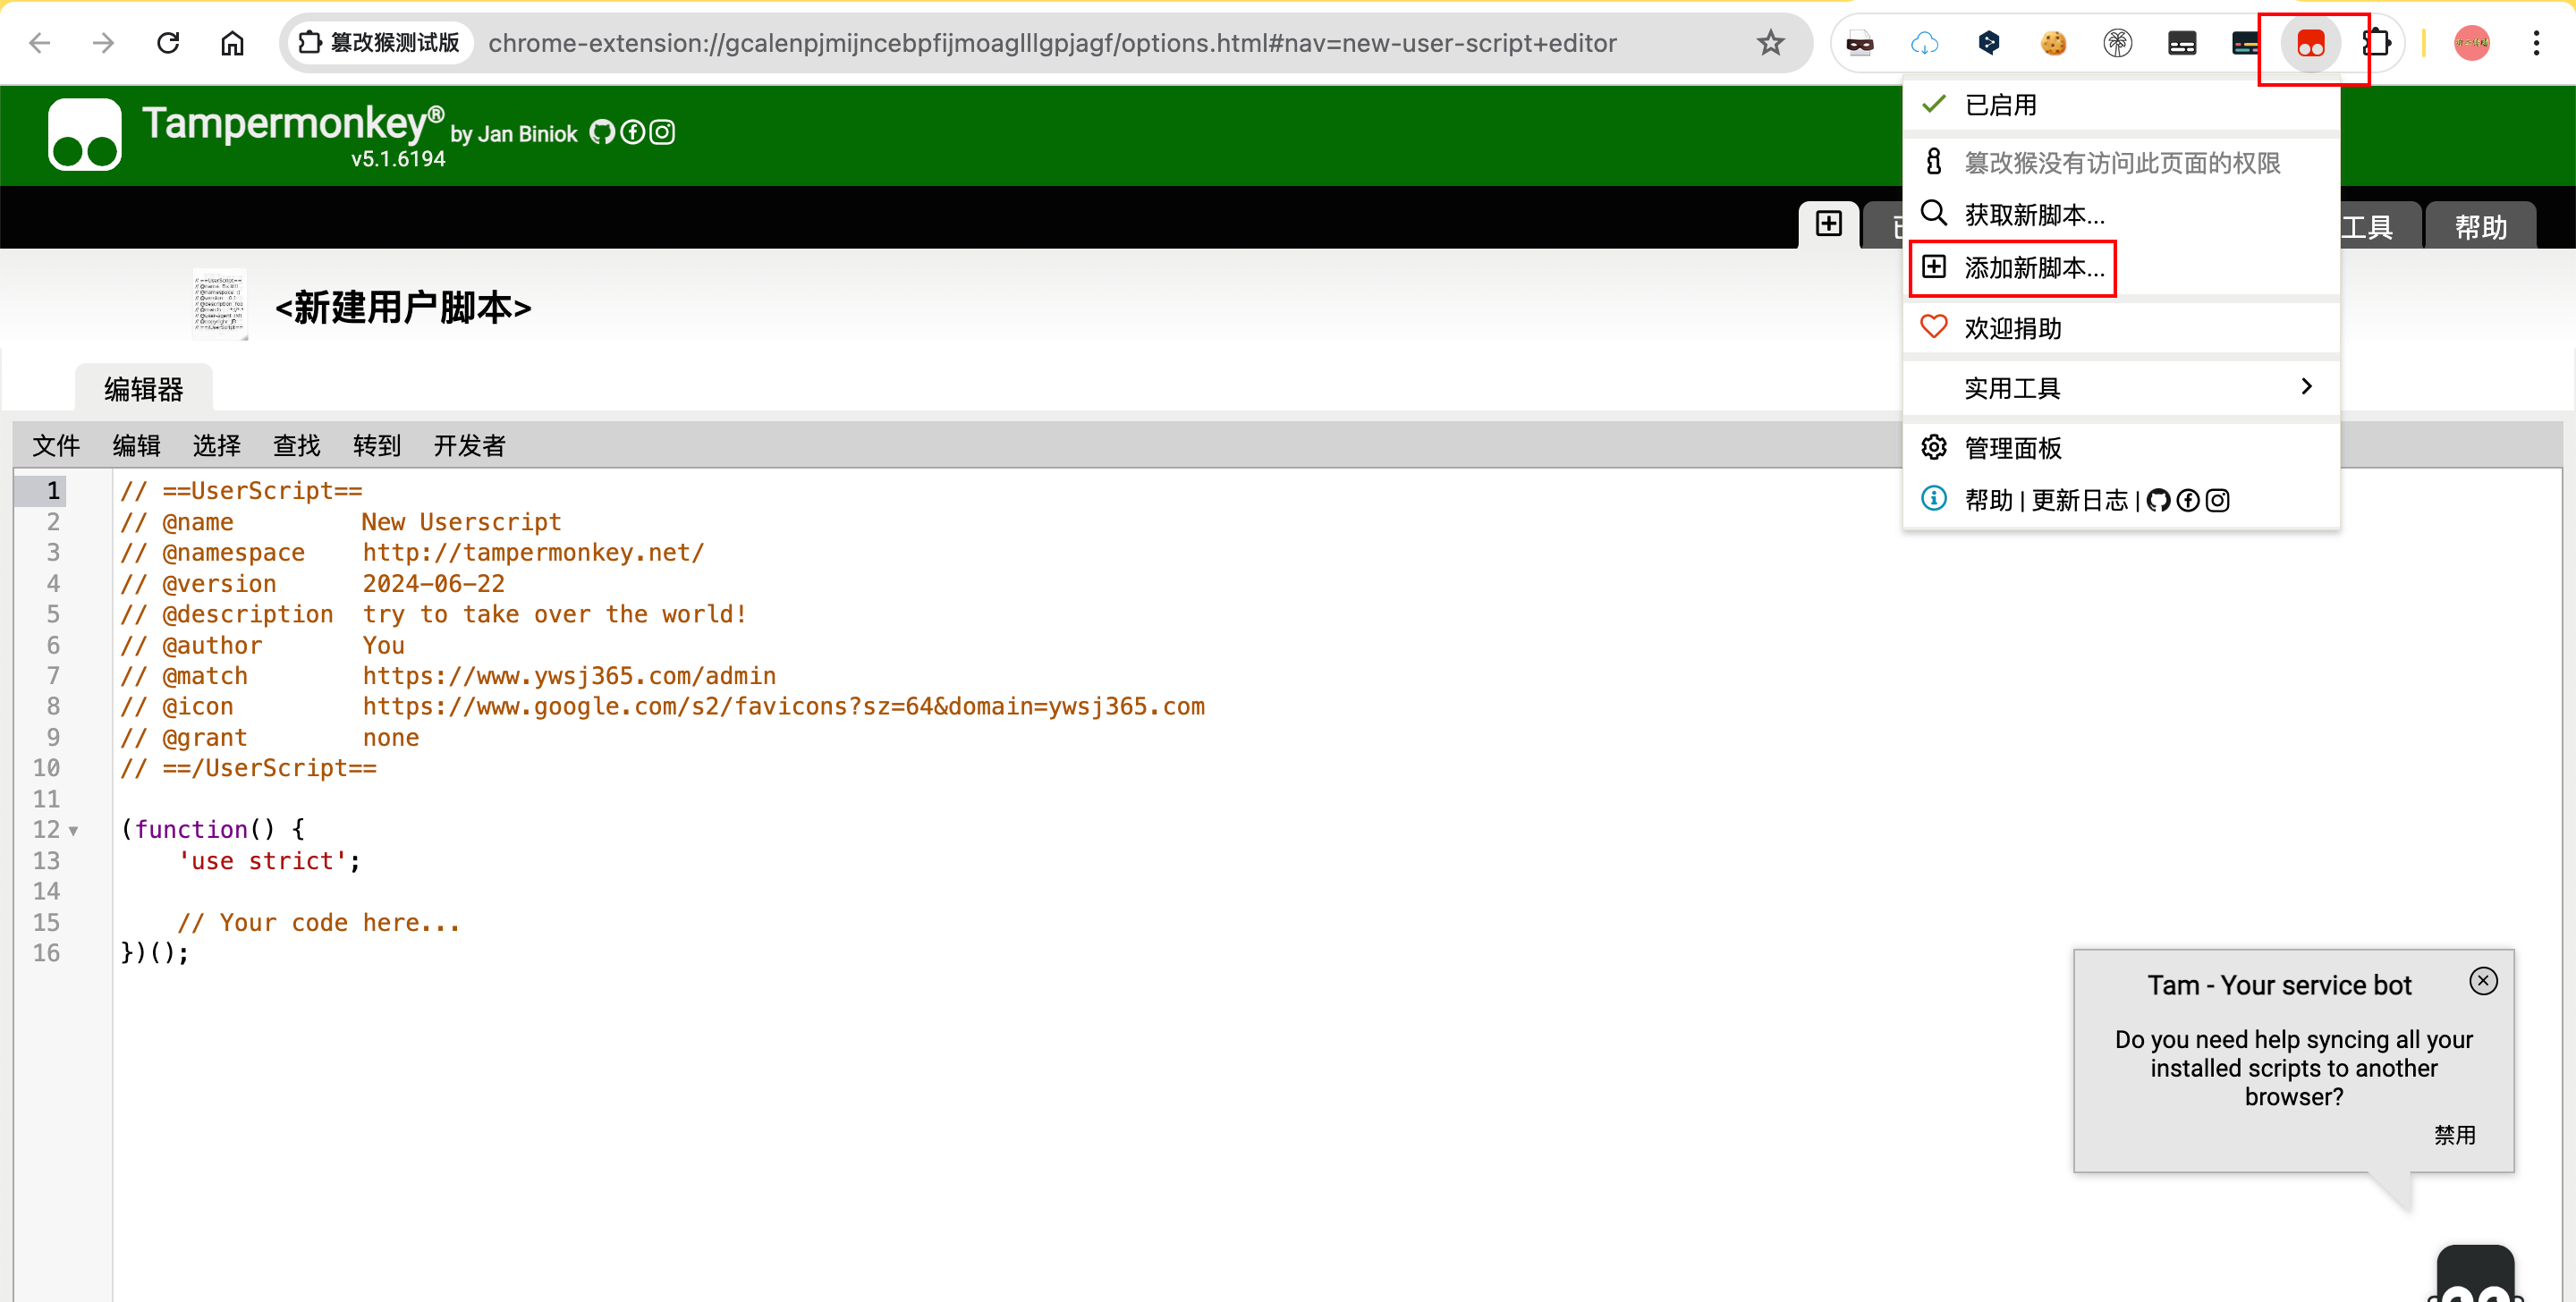Viewport: 2576px width, 1302px height.
Task: Open the Chrome profile avatar
Action: [x=2471, y=43]
